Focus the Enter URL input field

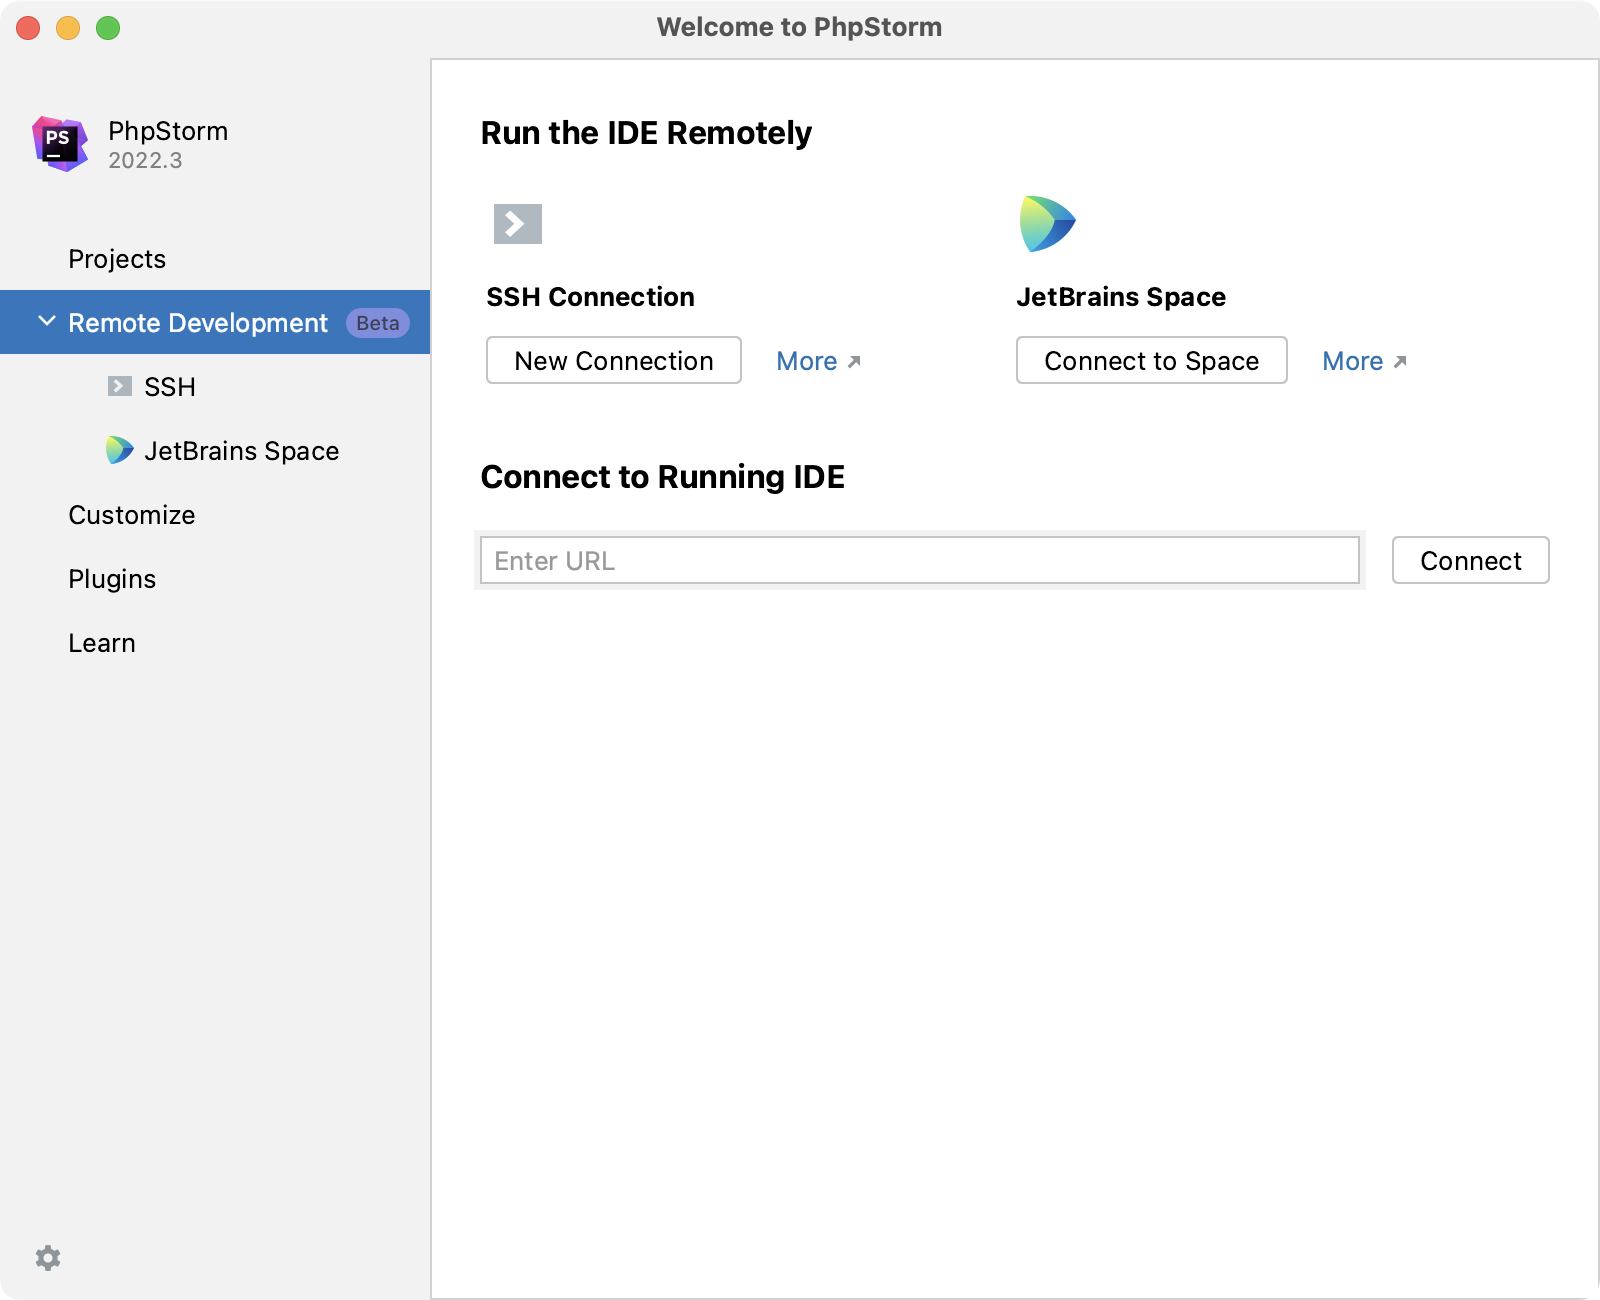[x=919, y=561]
